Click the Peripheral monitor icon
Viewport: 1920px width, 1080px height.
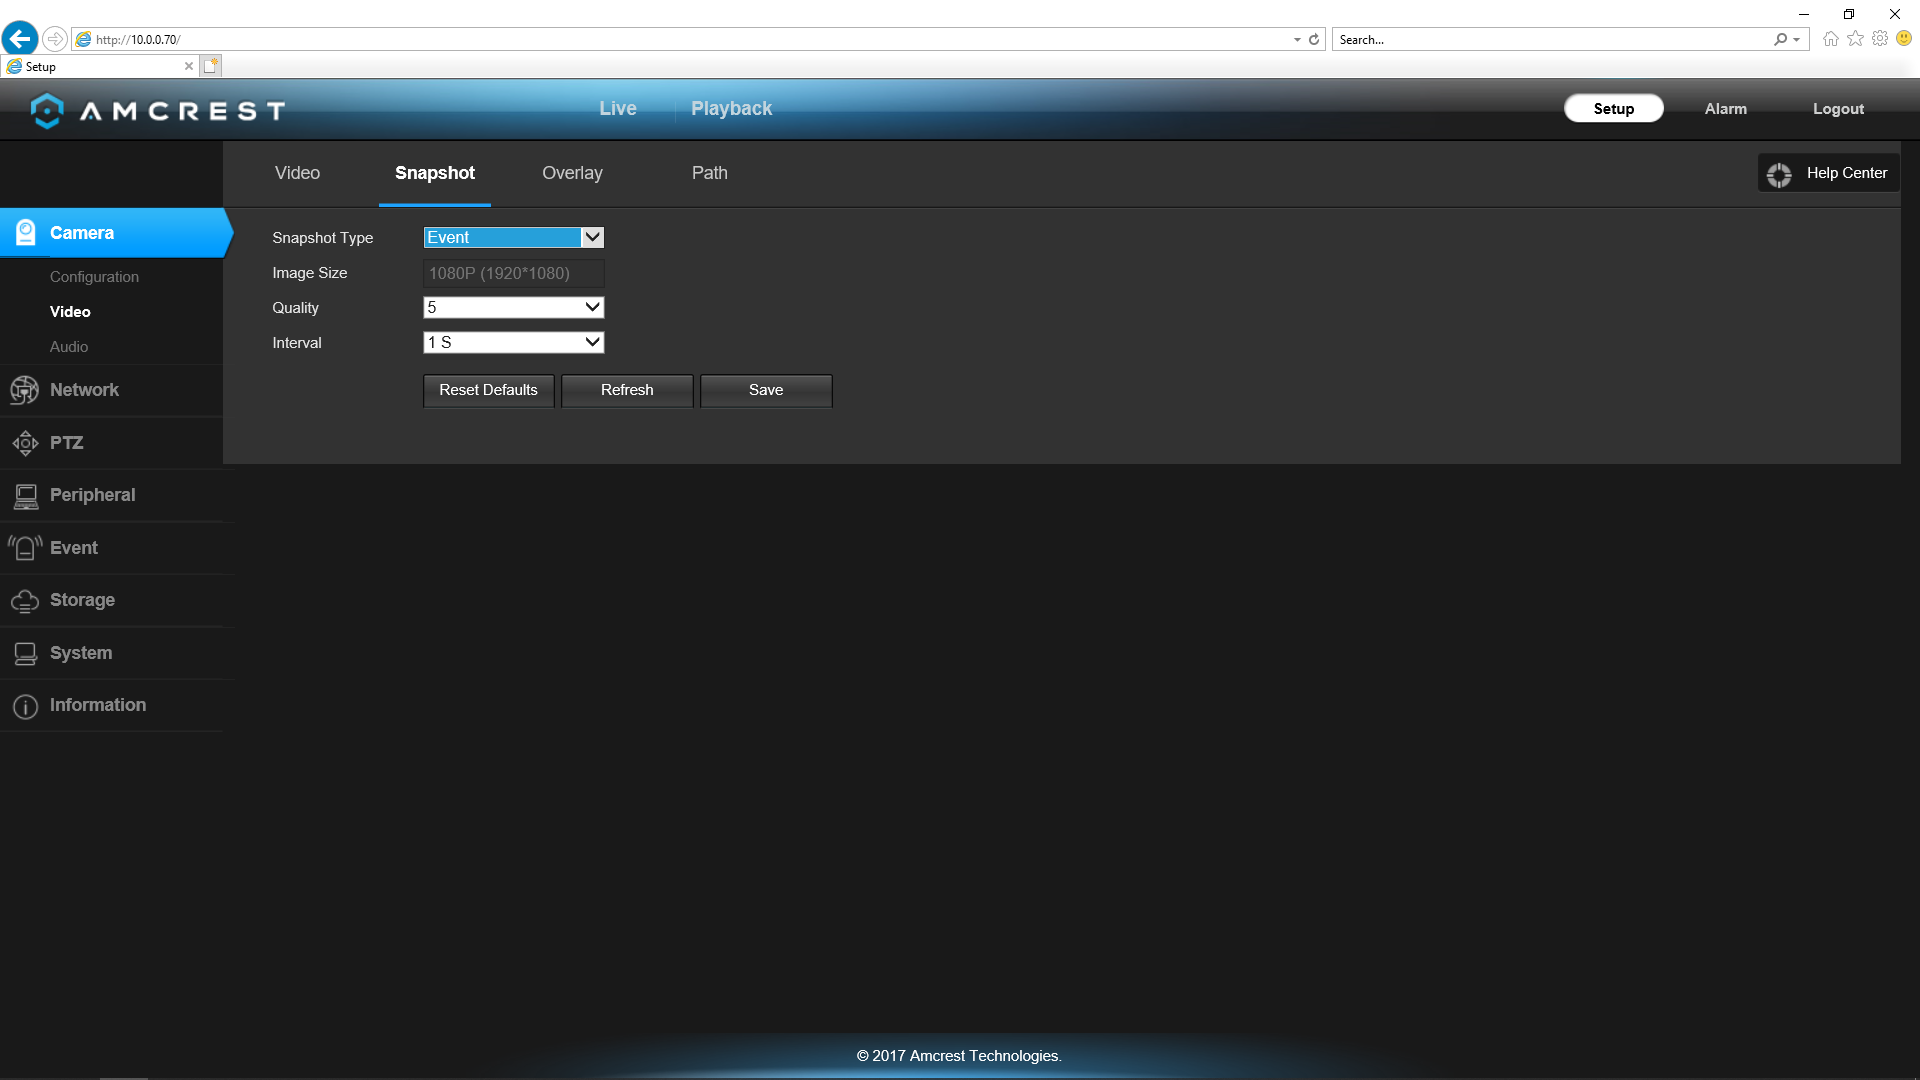[x=26, y=496]
